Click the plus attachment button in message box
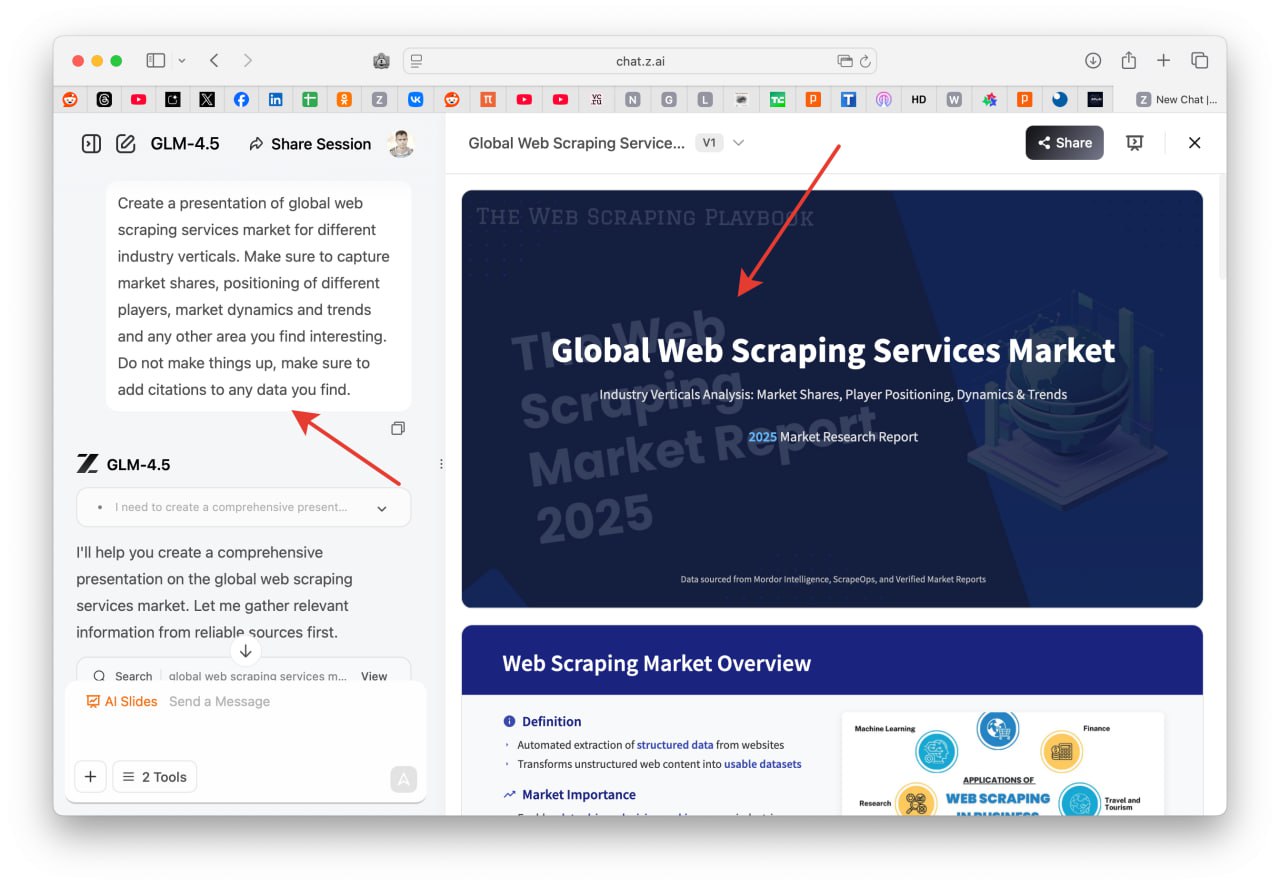1280x886 pixels. pyautogui.click(x=90, y=777)
